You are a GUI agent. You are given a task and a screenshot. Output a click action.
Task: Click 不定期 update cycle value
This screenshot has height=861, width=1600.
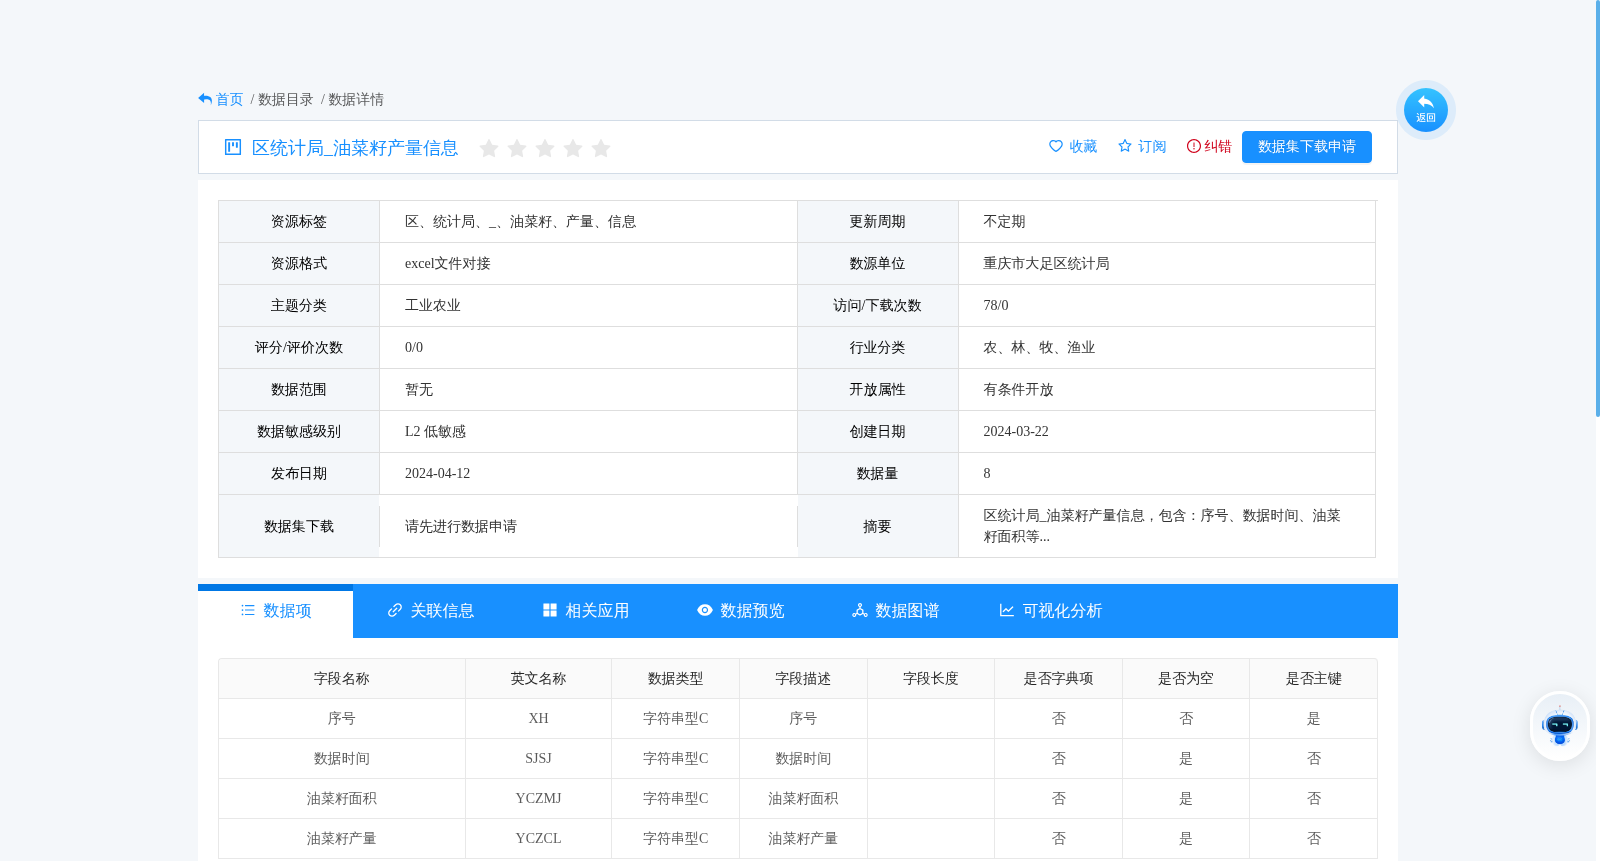click(1004, 222)
